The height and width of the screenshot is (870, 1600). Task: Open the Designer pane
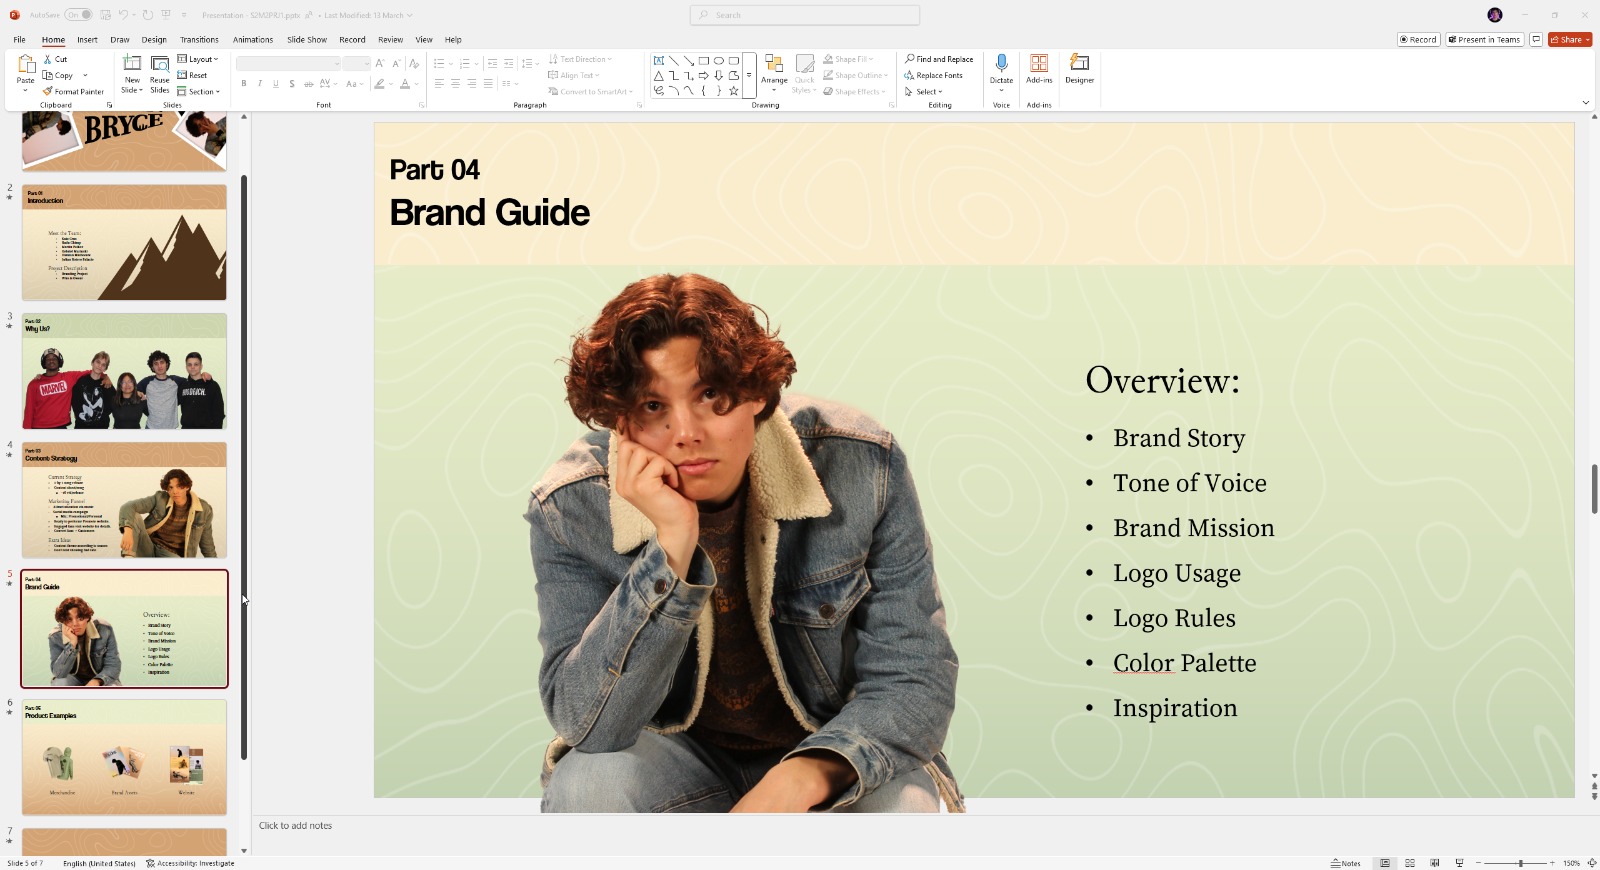click(1079, 68)
